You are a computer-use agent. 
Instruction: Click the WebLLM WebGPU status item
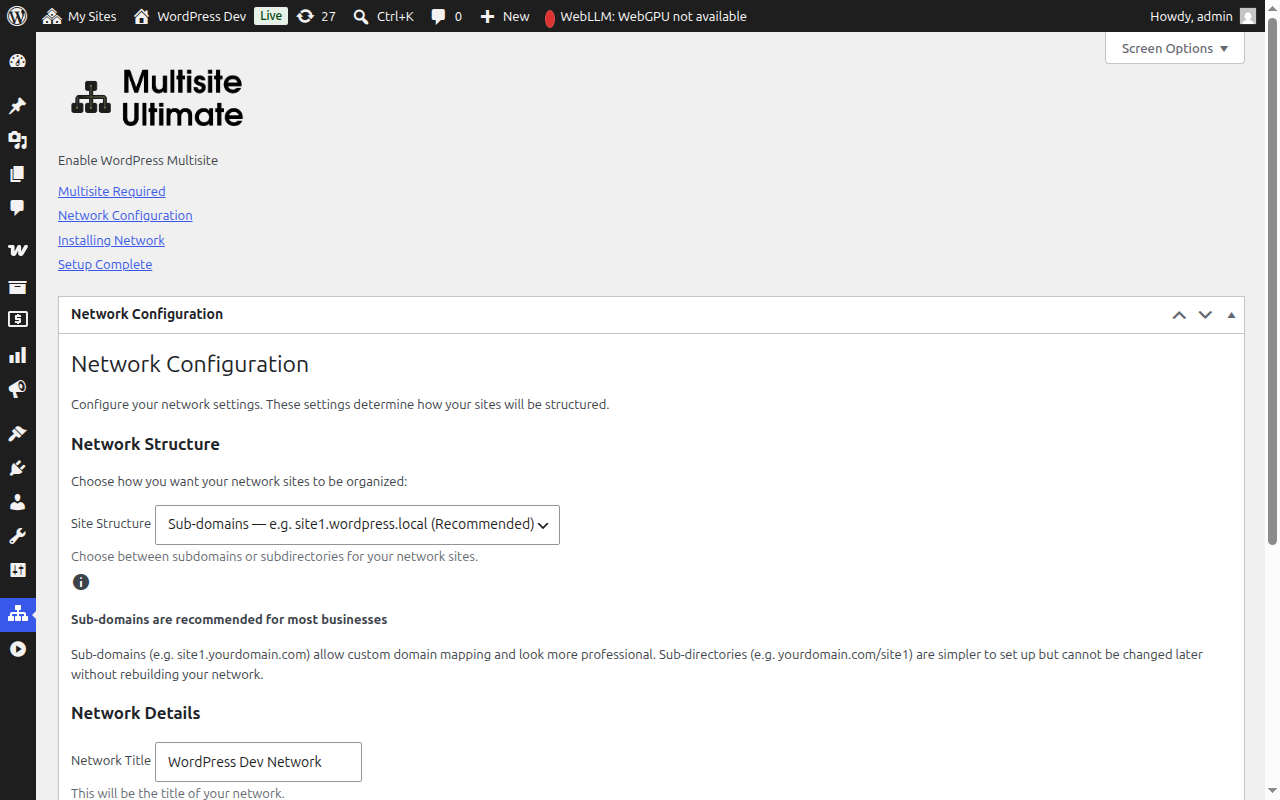click(646, 16)
